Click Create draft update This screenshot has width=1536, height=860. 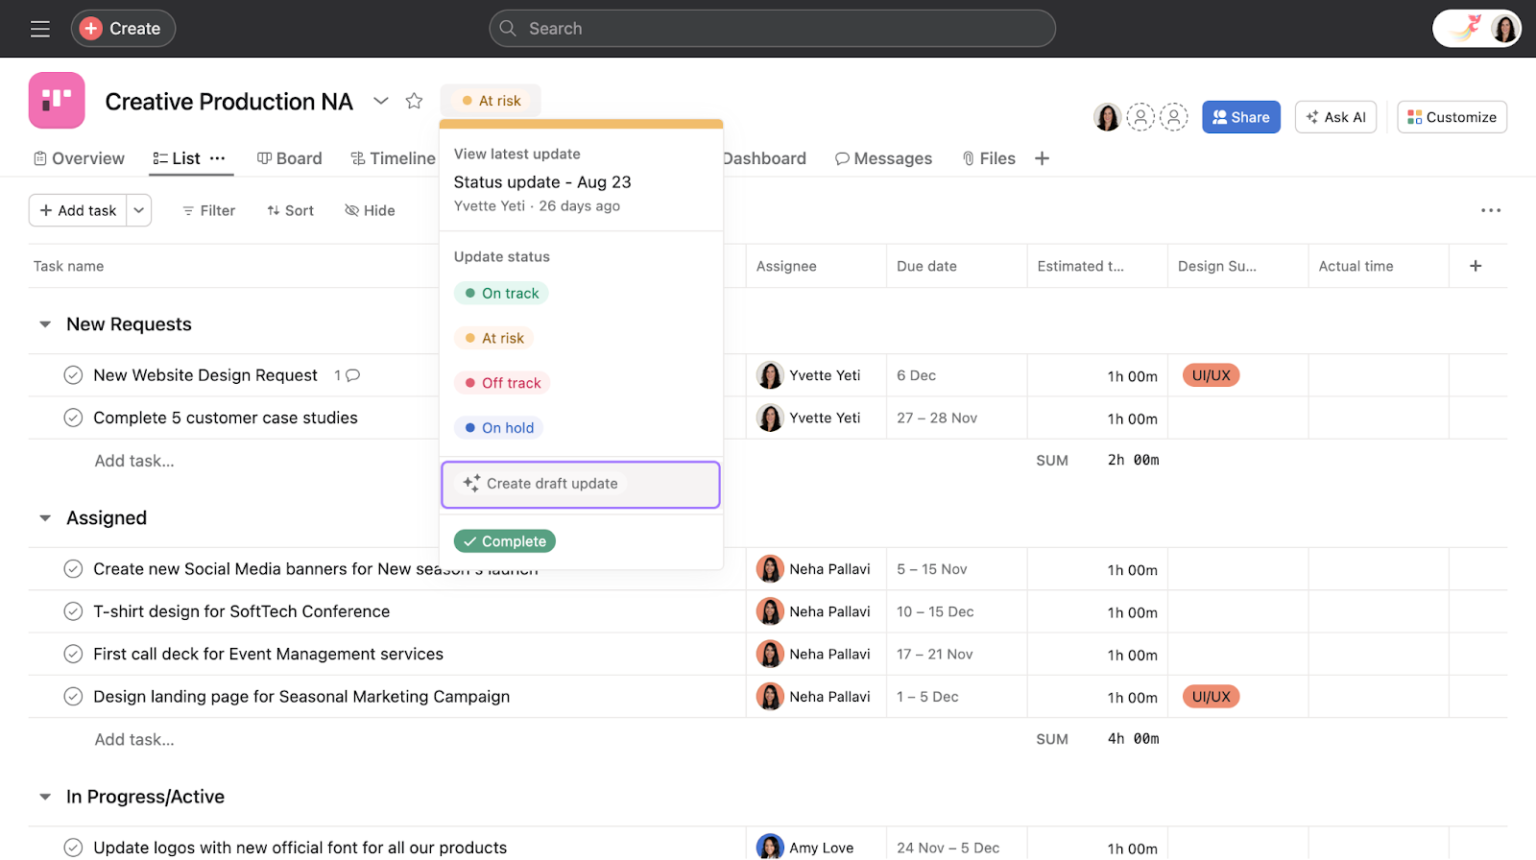pos(580,484)
